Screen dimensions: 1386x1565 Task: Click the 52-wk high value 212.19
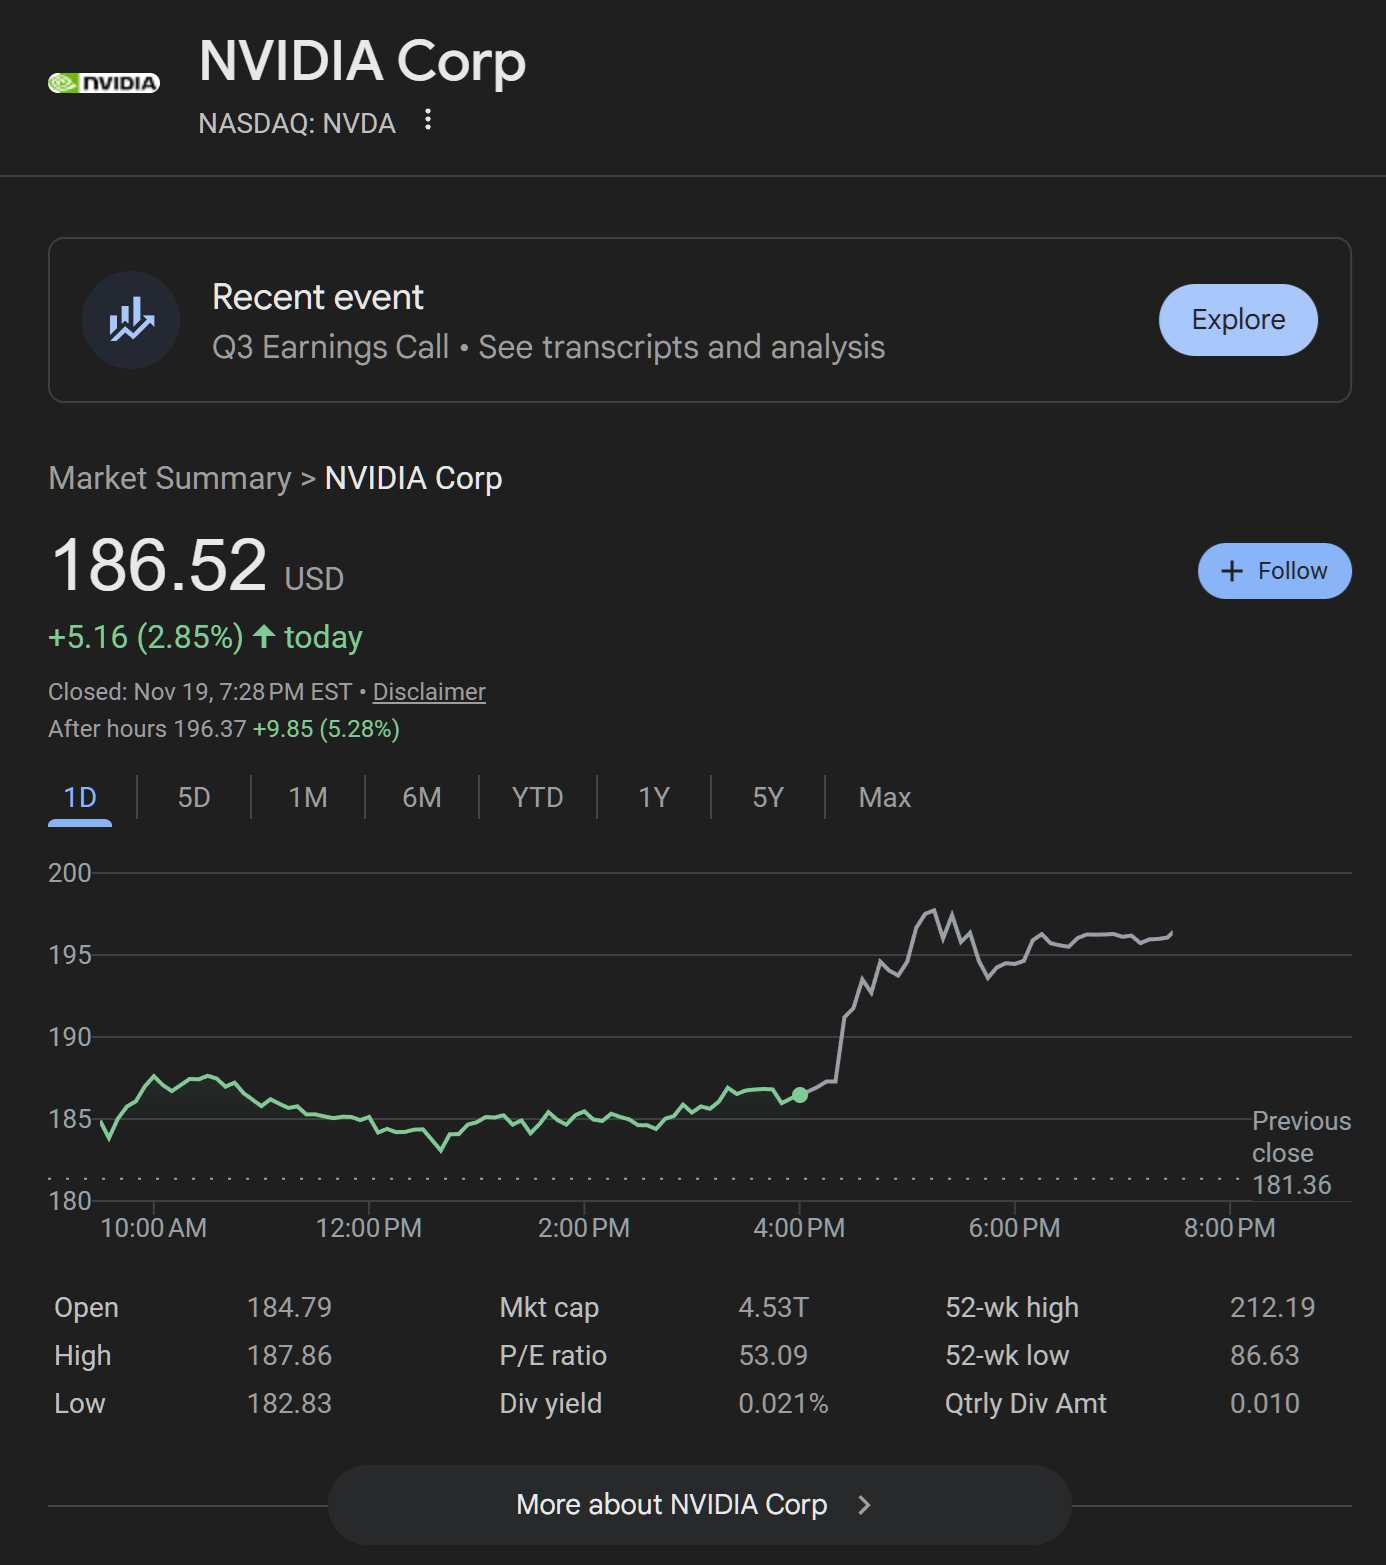point(1273,1308)
